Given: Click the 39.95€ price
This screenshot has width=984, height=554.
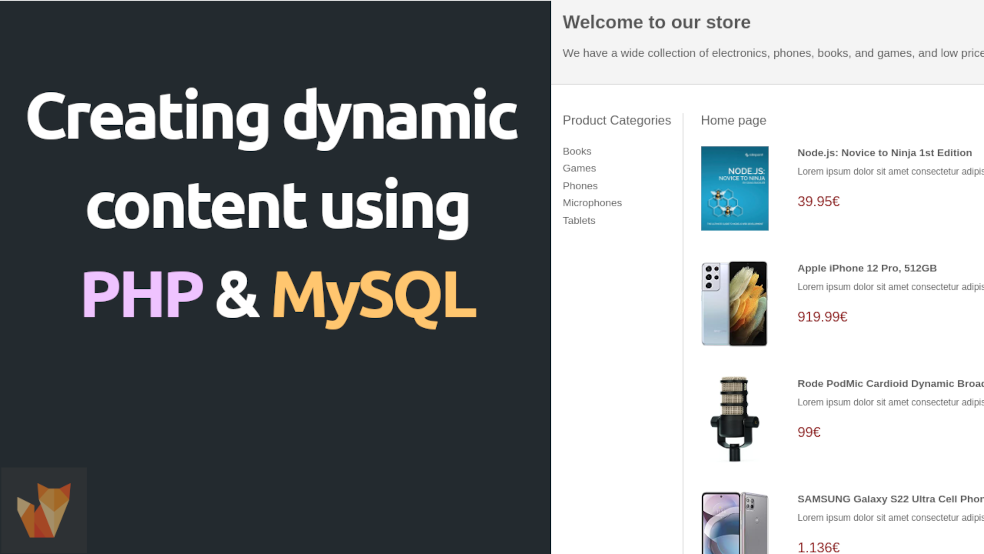Looking at the screenshot, I should 818,202.
